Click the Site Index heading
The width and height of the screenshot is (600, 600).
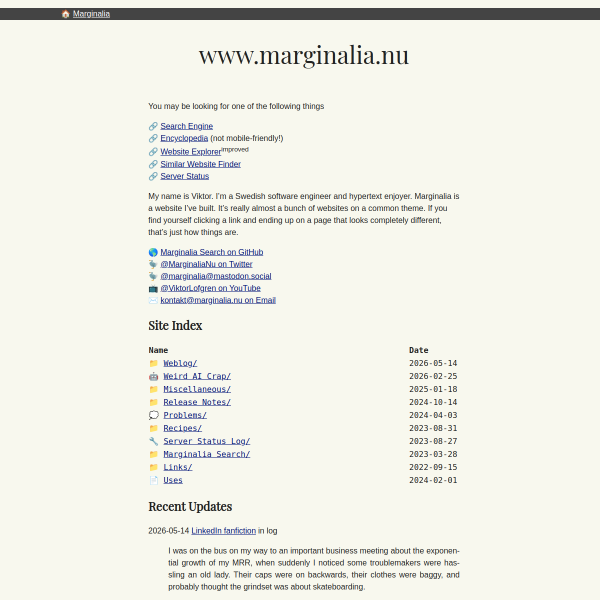[x=175, y=326]
